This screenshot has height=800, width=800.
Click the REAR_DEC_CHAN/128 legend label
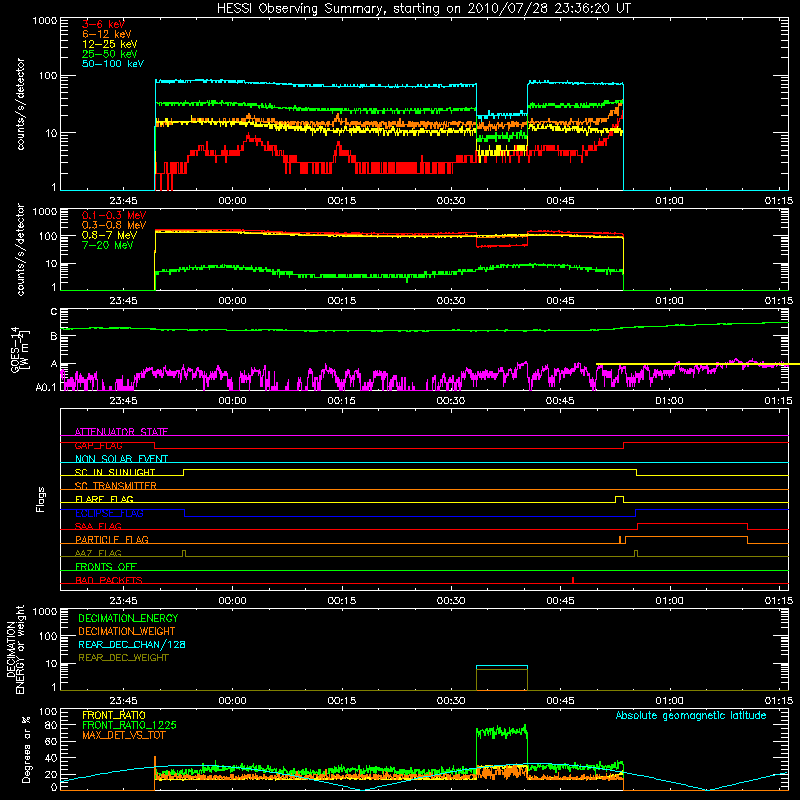[x=132, y=644]
